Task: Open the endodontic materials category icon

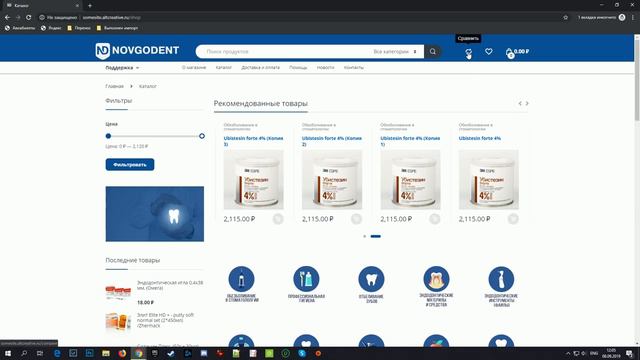Action: [x=436, y=286]
